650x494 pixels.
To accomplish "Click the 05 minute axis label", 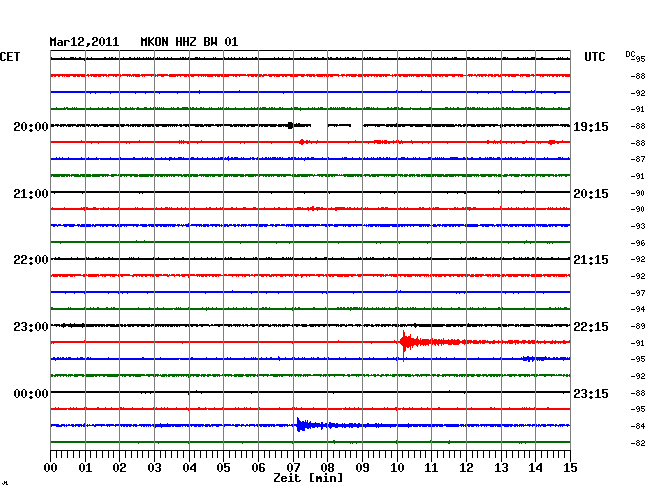I will point(223,467).
